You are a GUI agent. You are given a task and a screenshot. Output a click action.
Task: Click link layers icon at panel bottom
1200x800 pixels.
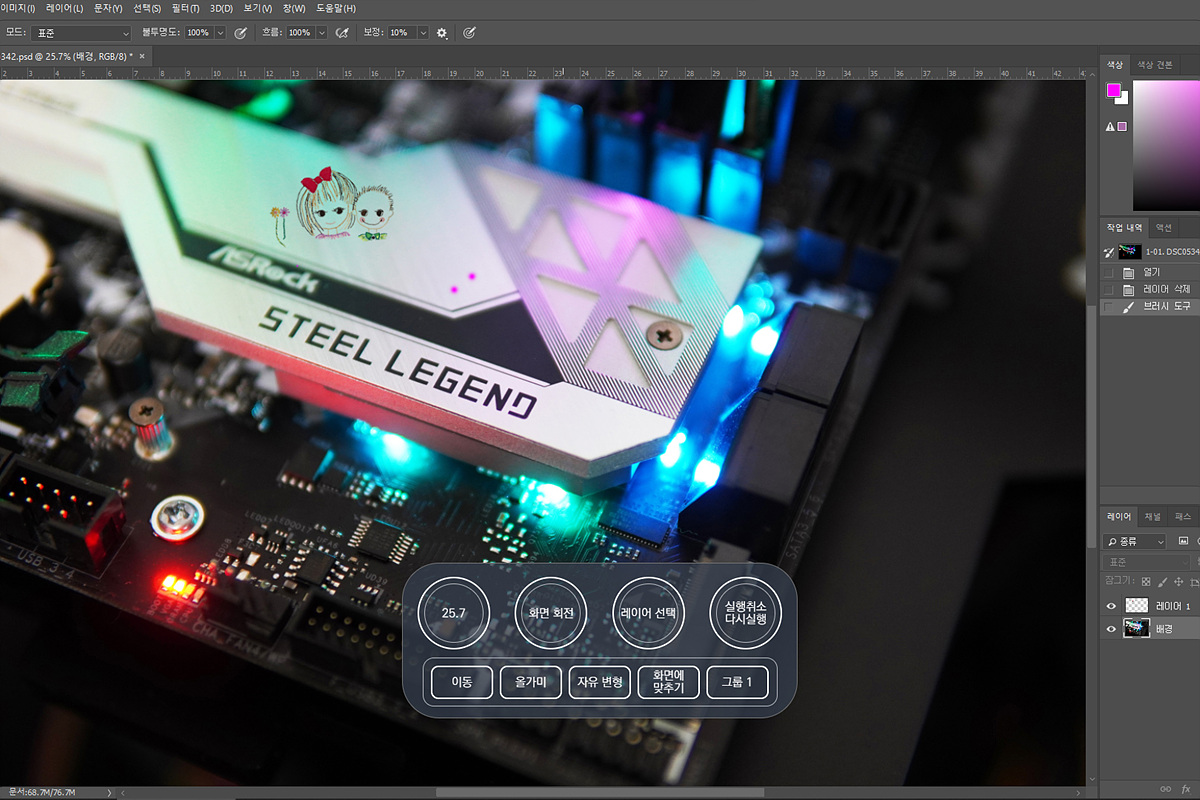coord(1166,789)
